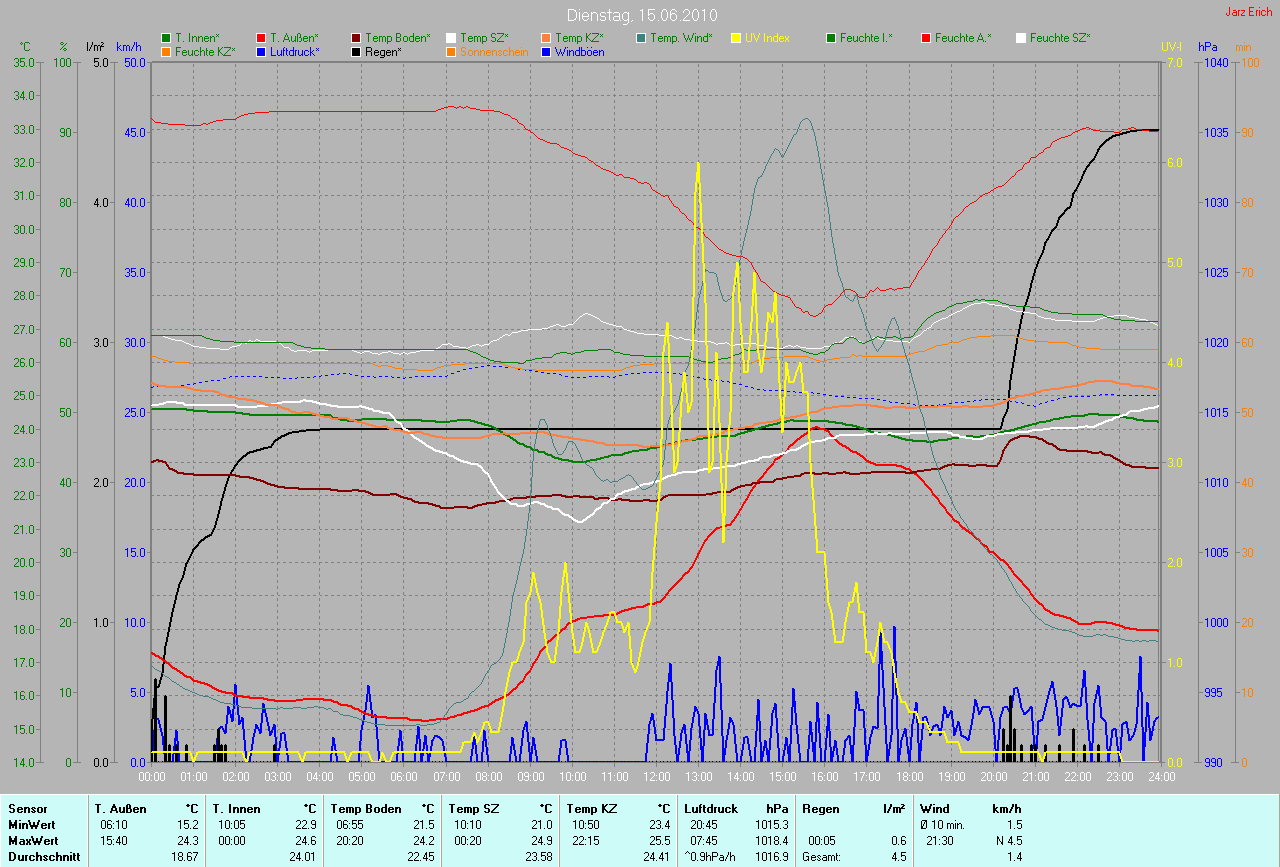This screenshot has height=867, width=1280.
Task: Select the Windböen legend label
Action: pyautogui.click(x=579, y=51)
